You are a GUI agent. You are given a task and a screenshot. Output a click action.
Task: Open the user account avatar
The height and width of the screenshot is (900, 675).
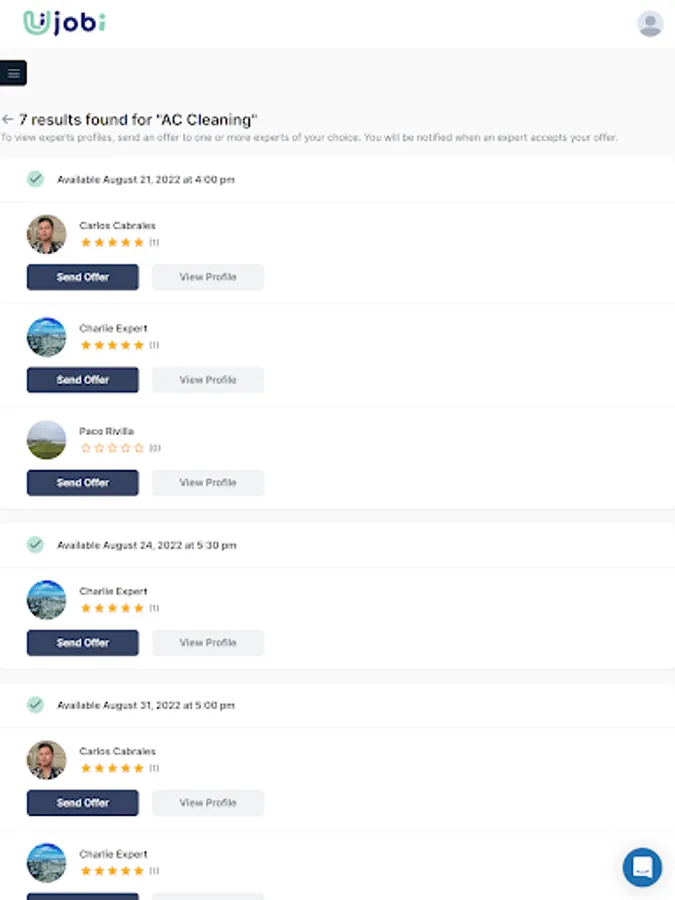point(650,24)
